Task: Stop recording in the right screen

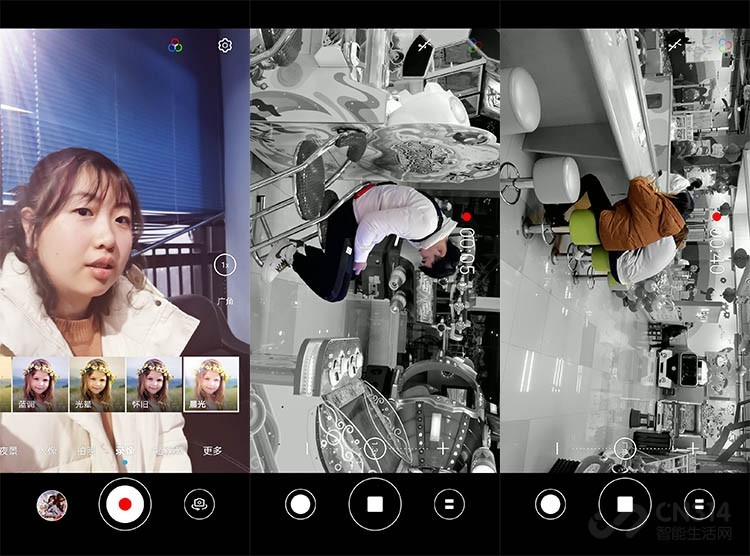Action: 625,504
